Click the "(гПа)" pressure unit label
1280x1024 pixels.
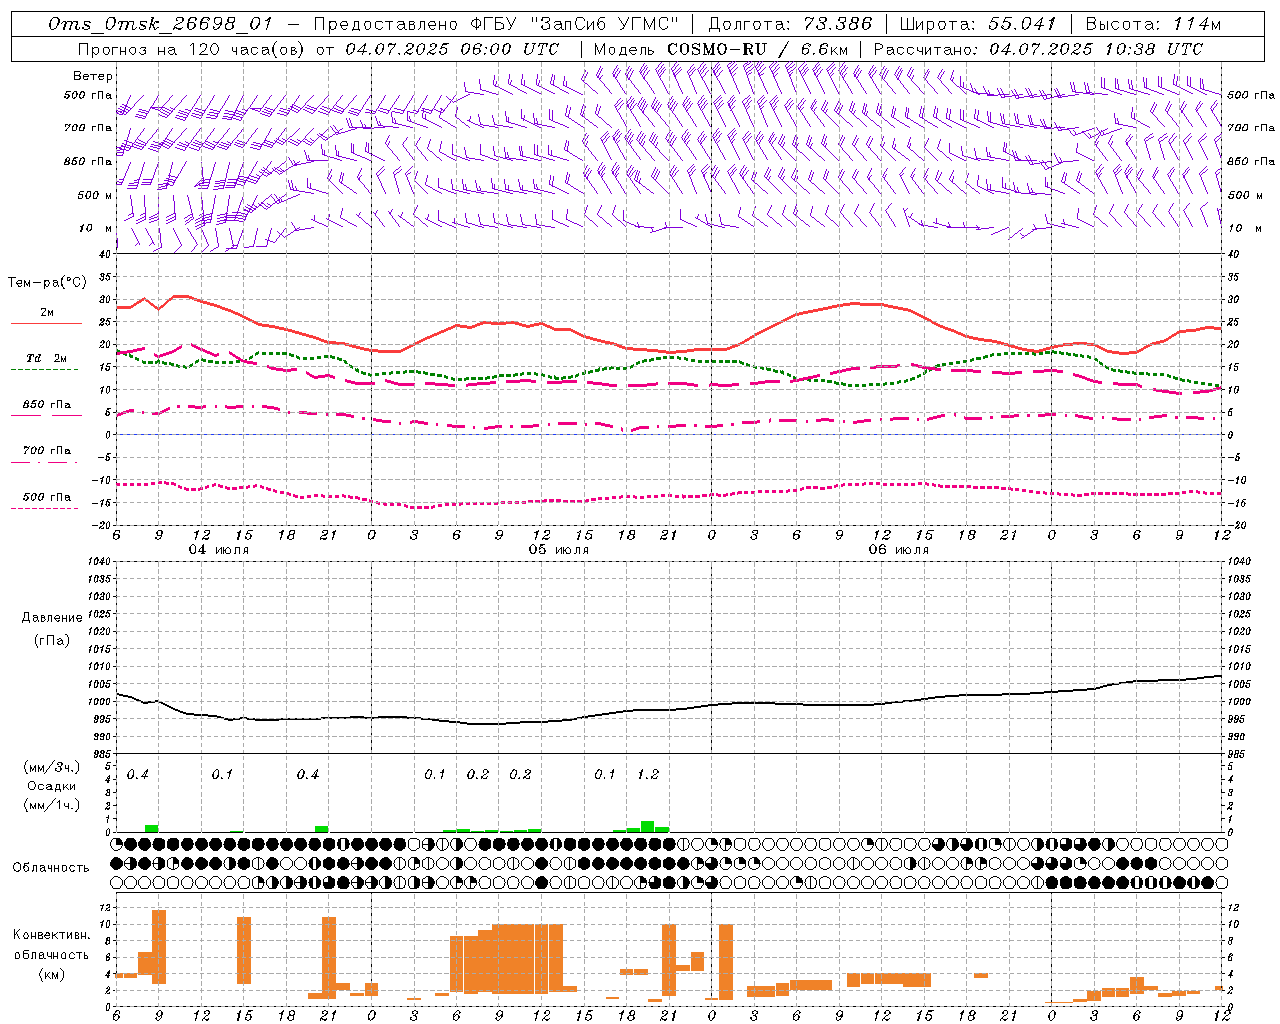click(x=52, y=640)
